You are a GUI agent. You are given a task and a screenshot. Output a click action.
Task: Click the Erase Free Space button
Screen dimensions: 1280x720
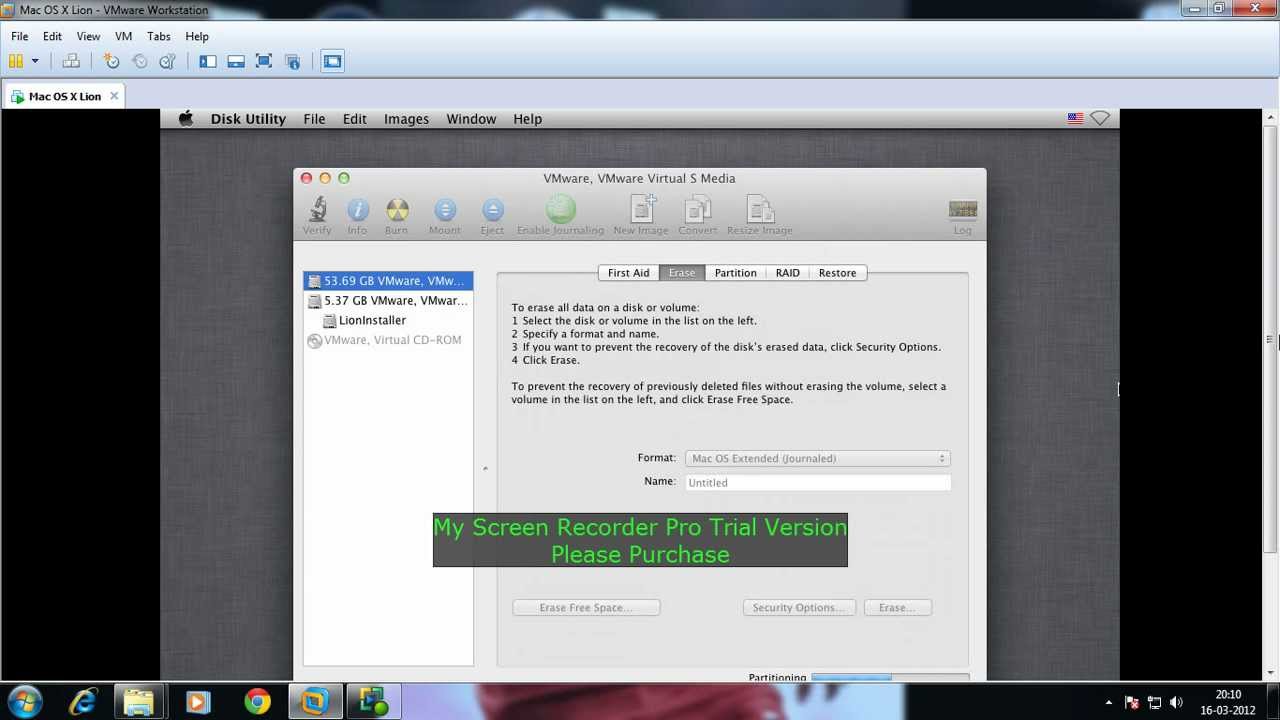586,607
